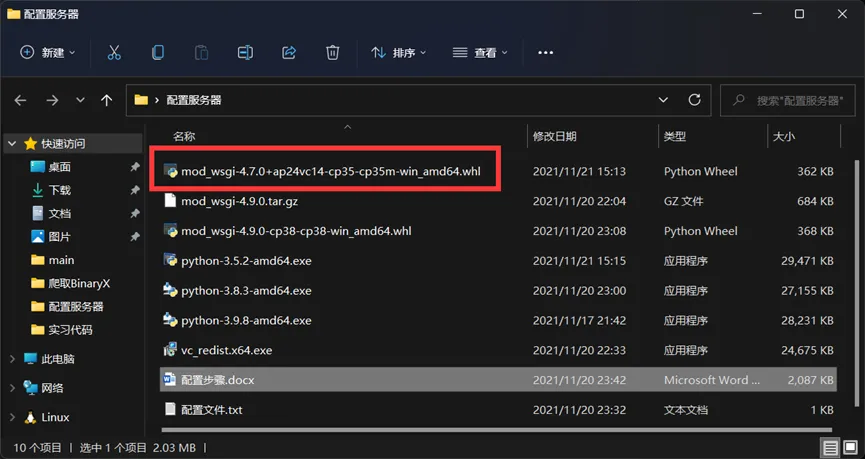Click the folder icon in address bar
865x459 pixels.
pos(141,100)
